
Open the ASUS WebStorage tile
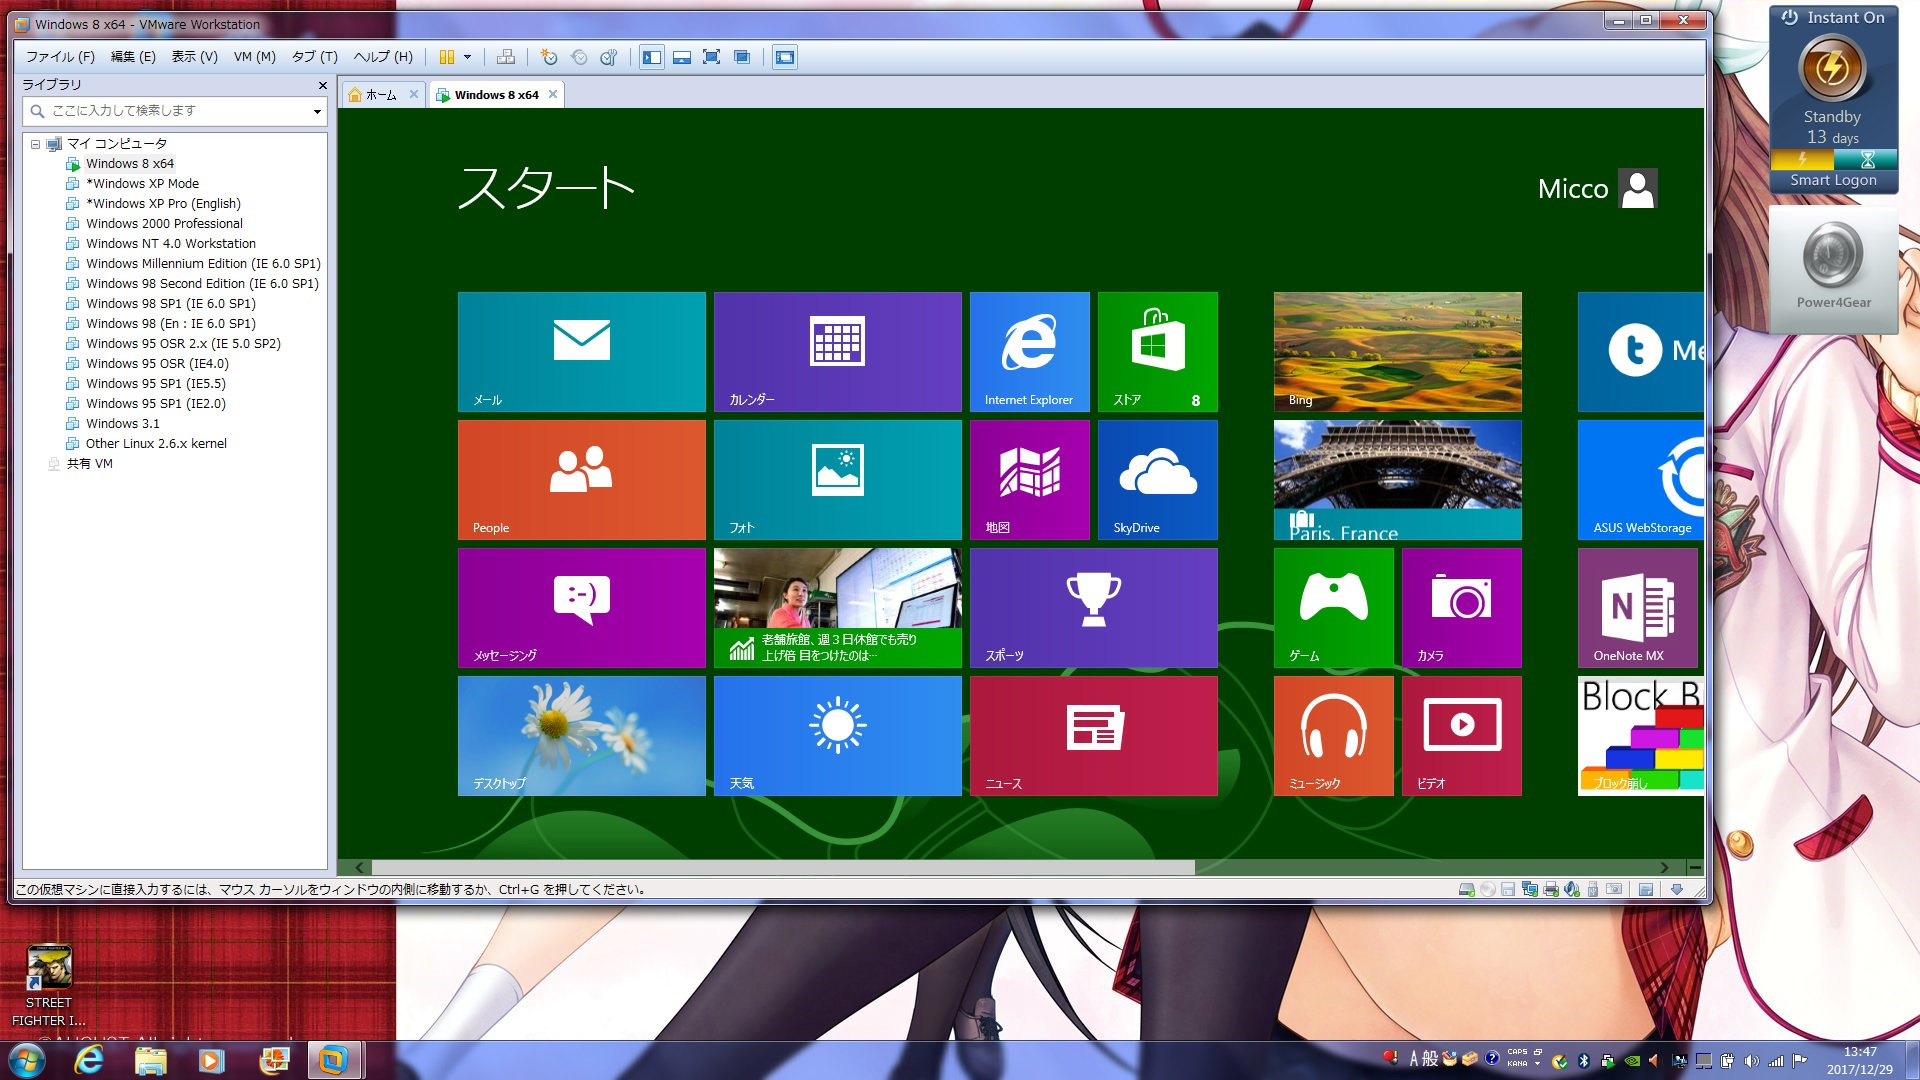(1641, 480)
